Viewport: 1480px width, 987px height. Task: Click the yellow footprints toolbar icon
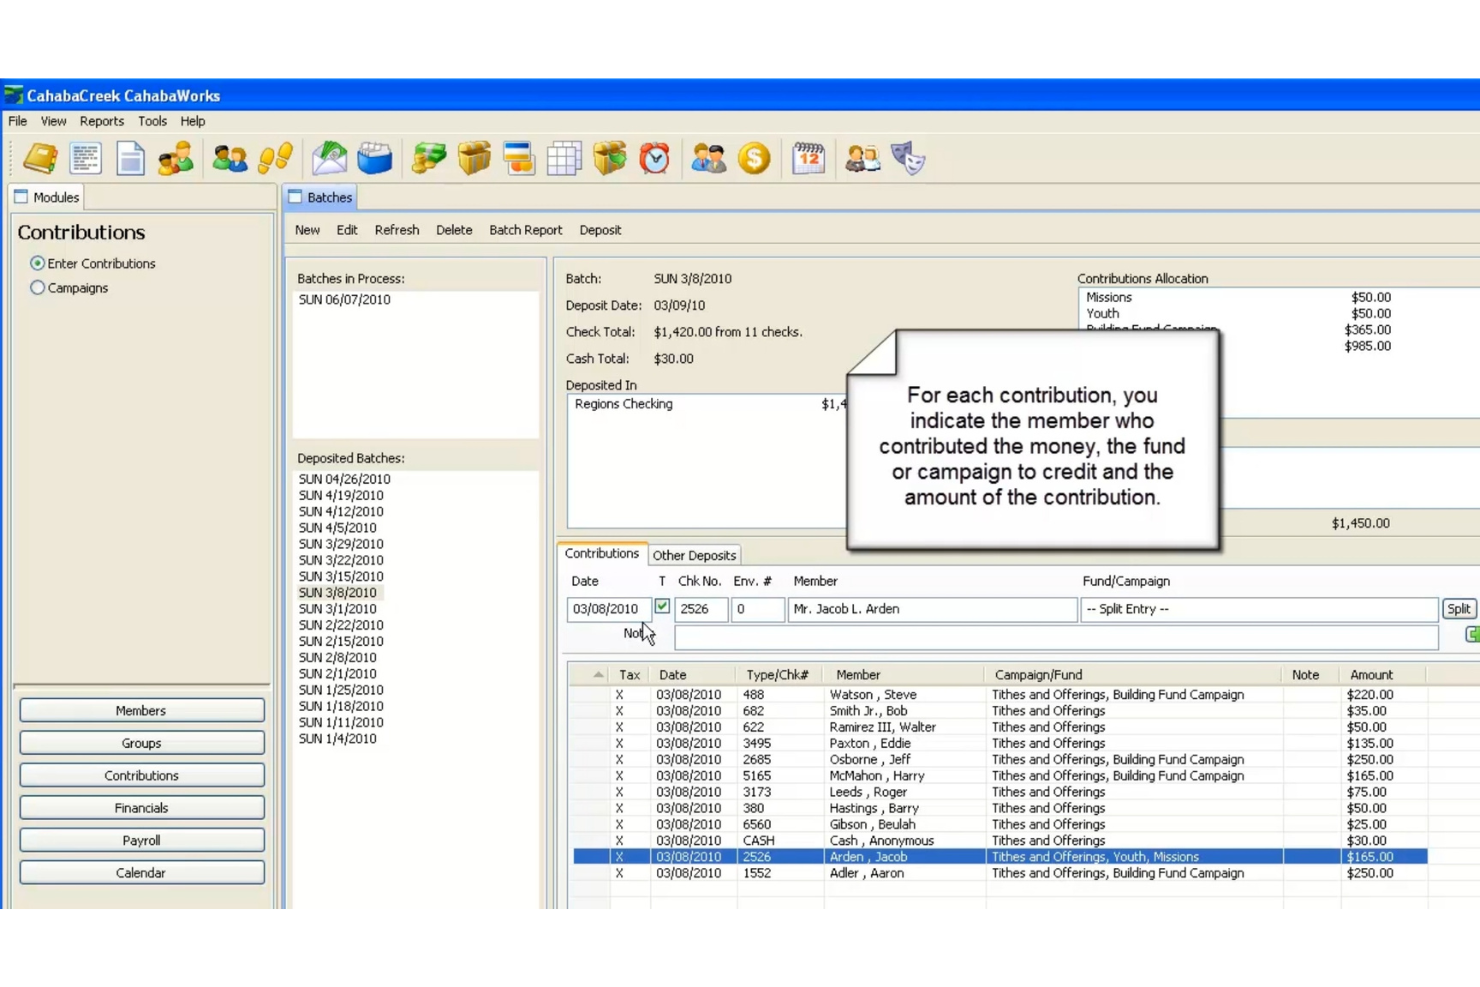click(275, 158)
